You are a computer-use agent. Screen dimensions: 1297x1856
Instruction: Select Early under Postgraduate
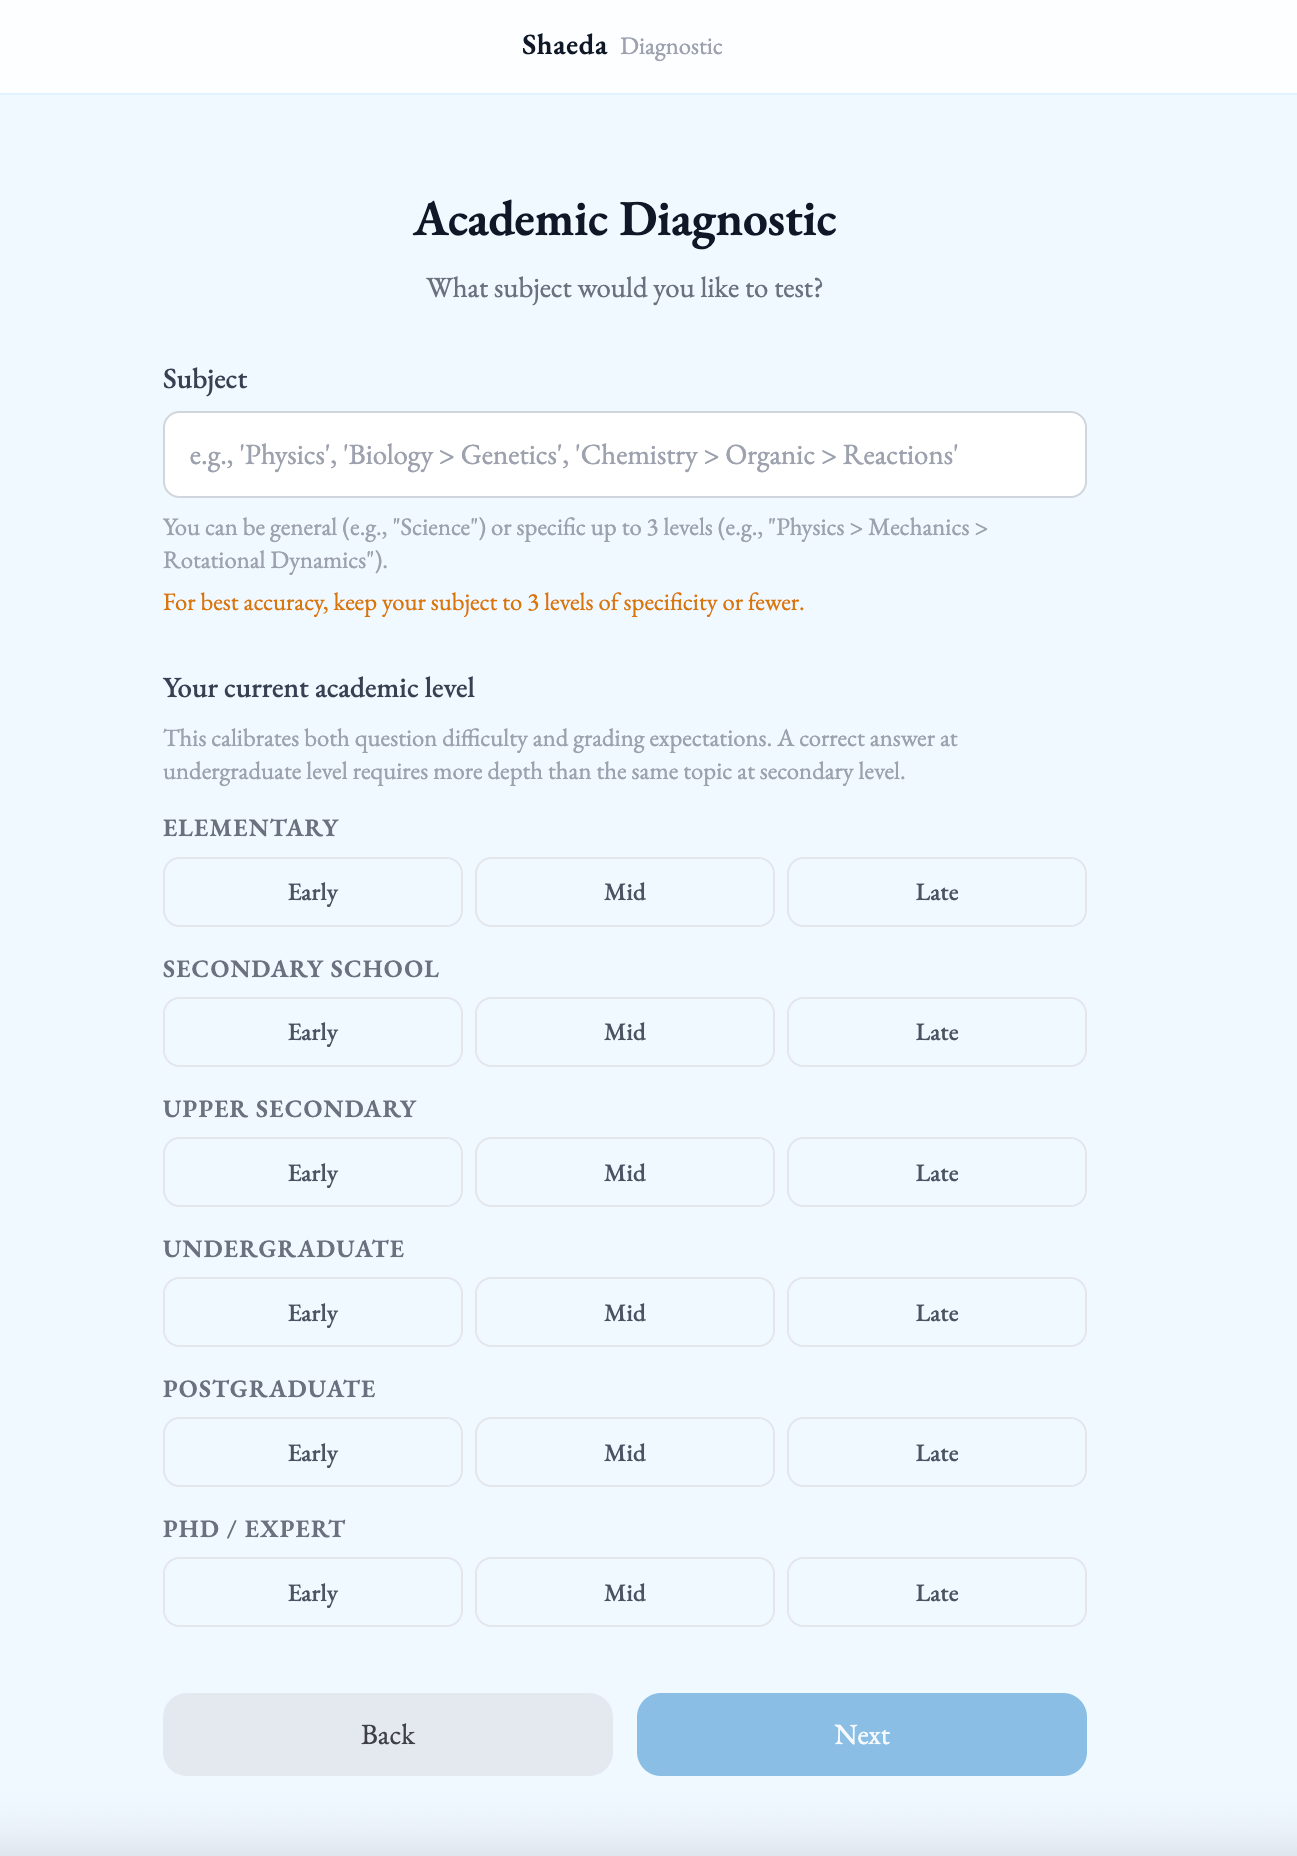point(312,1452)
